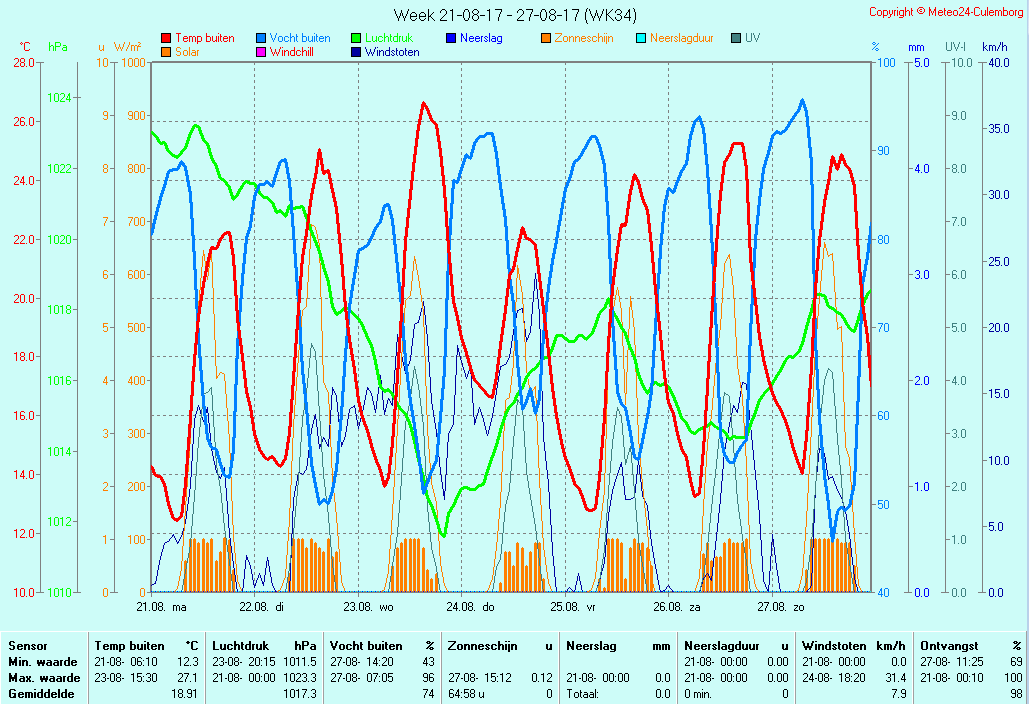Image resolution: width=1029 pixels, height=704 pixels.
Task: Click the Ontvangst % table header
Action: 970,646
